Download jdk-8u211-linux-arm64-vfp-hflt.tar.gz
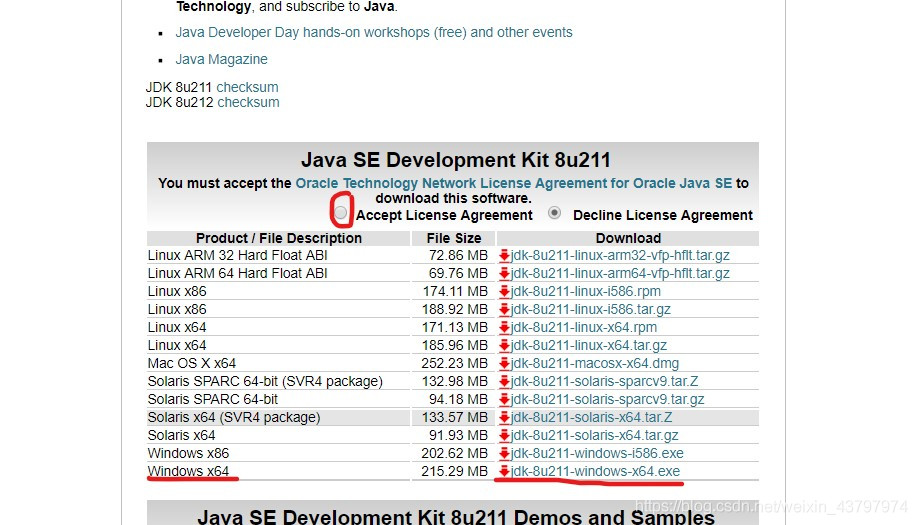Image resolution: width=917 pixels, height=525 pixels. coord(620,274)
